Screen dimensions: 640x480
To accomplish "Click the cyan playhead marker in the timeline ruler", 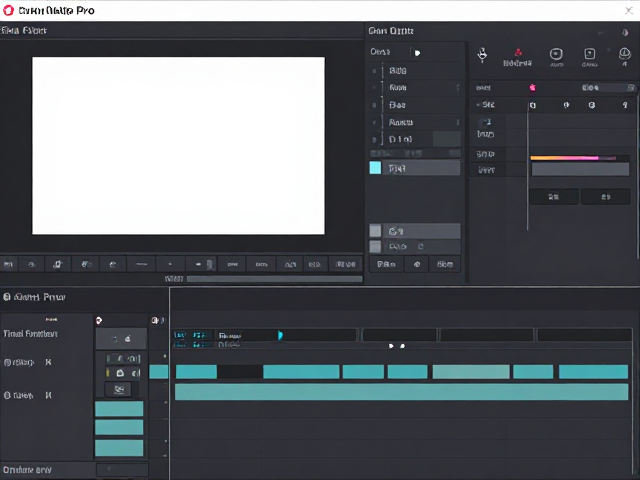I will [x=280, y=336].
